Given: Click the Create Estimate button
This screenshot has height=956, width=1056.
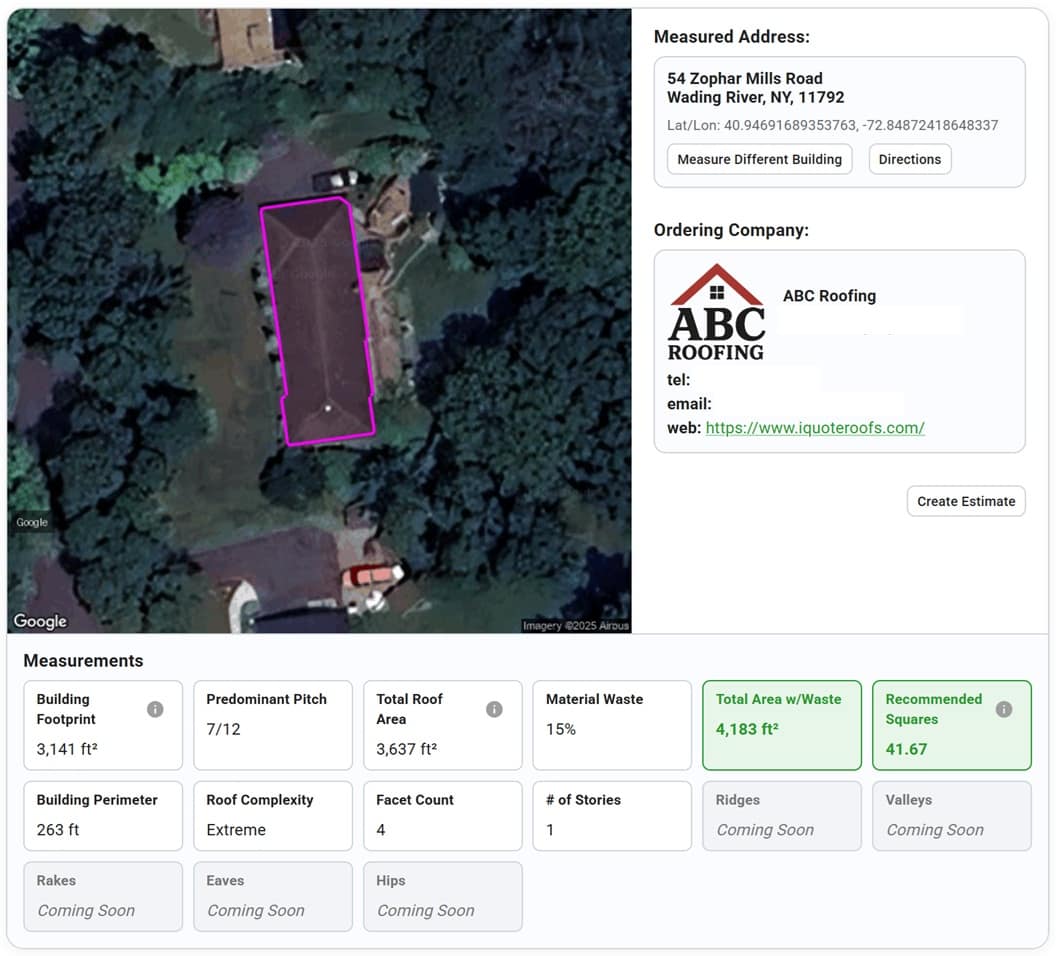Looking at the screenshot, I should pos(965,501).
